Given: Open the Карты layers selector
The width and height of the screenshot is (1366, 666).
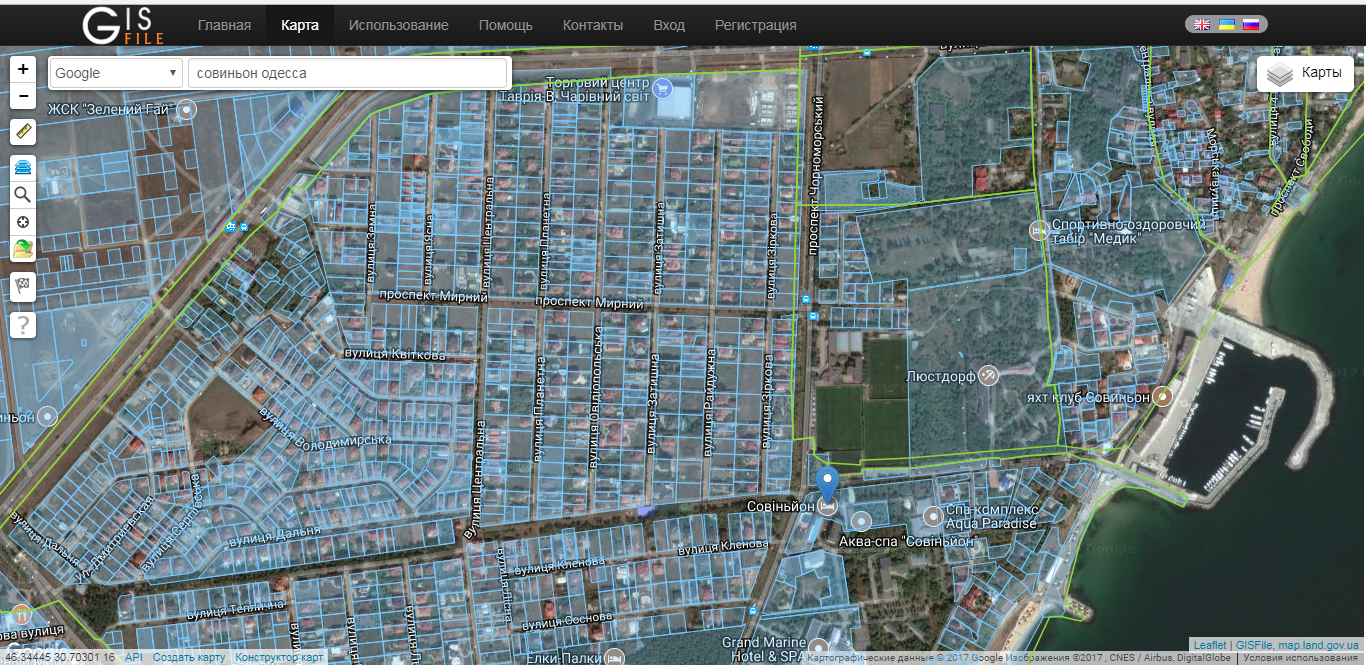Looking at the screenshot, I should point(1305,74).
